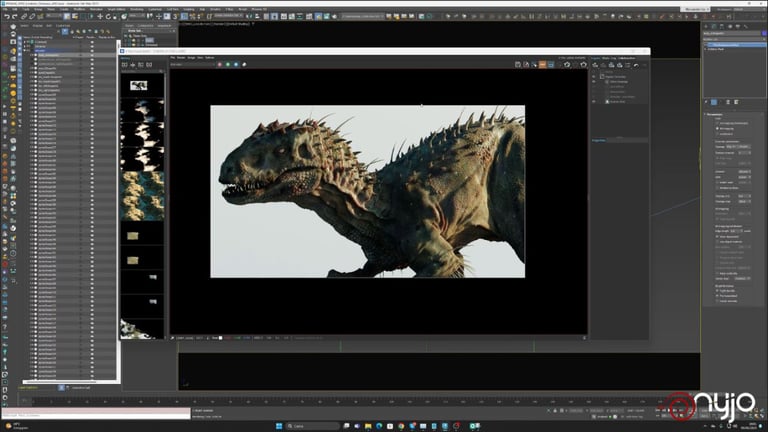Toggle the show end result button in modifier stack
768x432 pixels.
(714, 102)
